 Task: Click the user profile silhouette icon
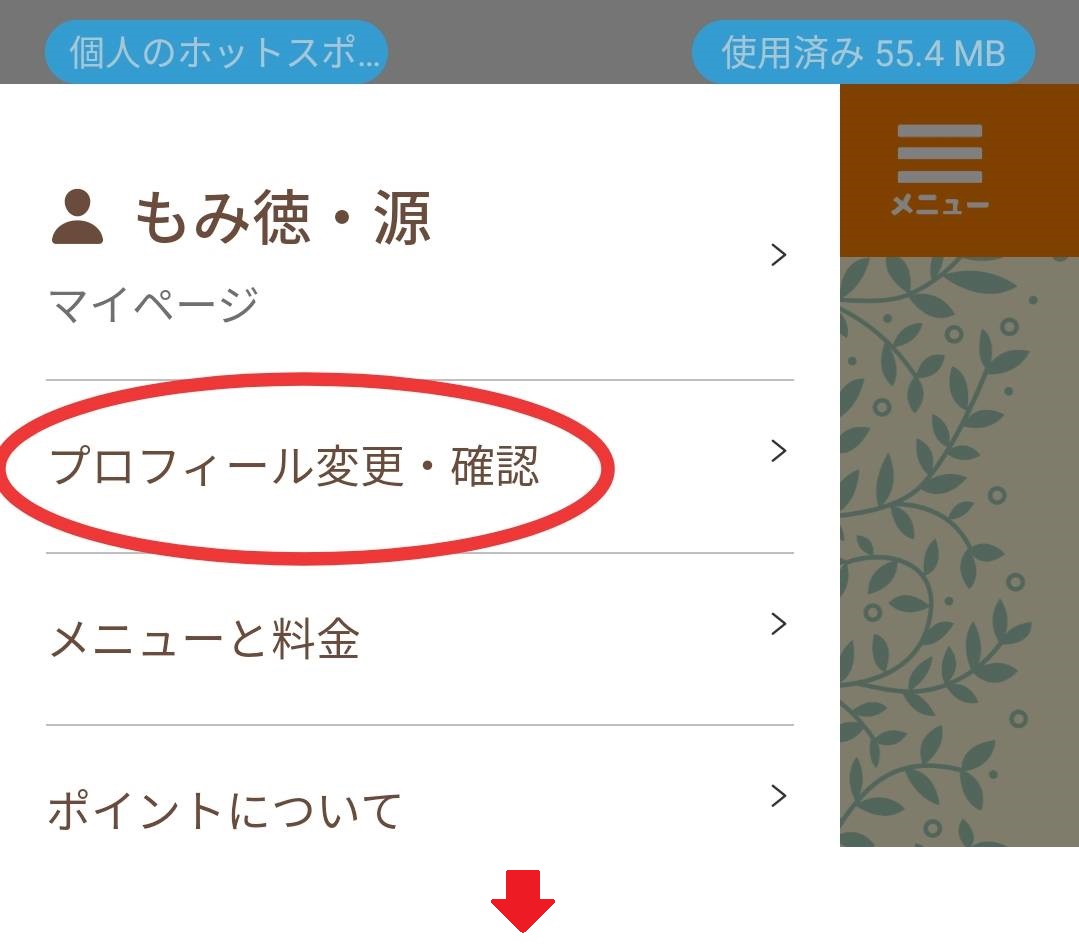pos(77,217)
